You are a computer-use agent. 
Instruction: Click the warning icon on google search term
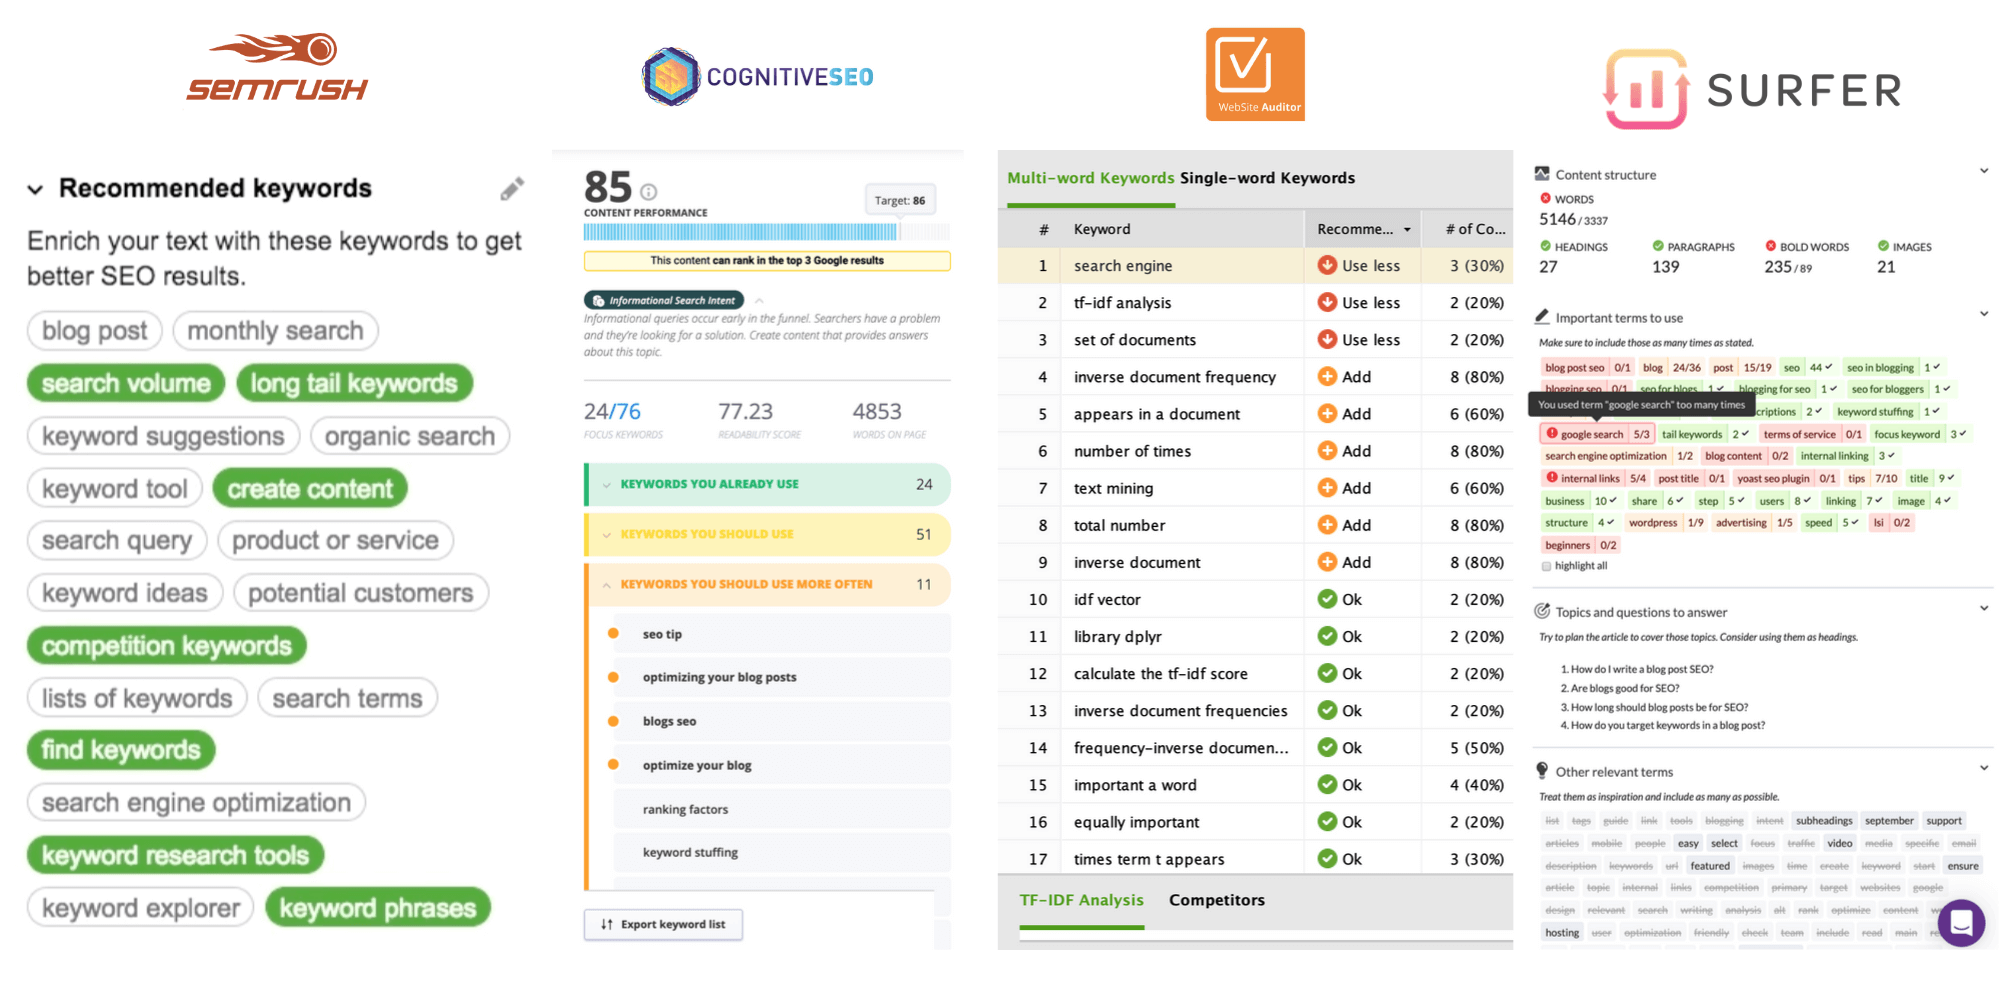tap(1552, 433)
